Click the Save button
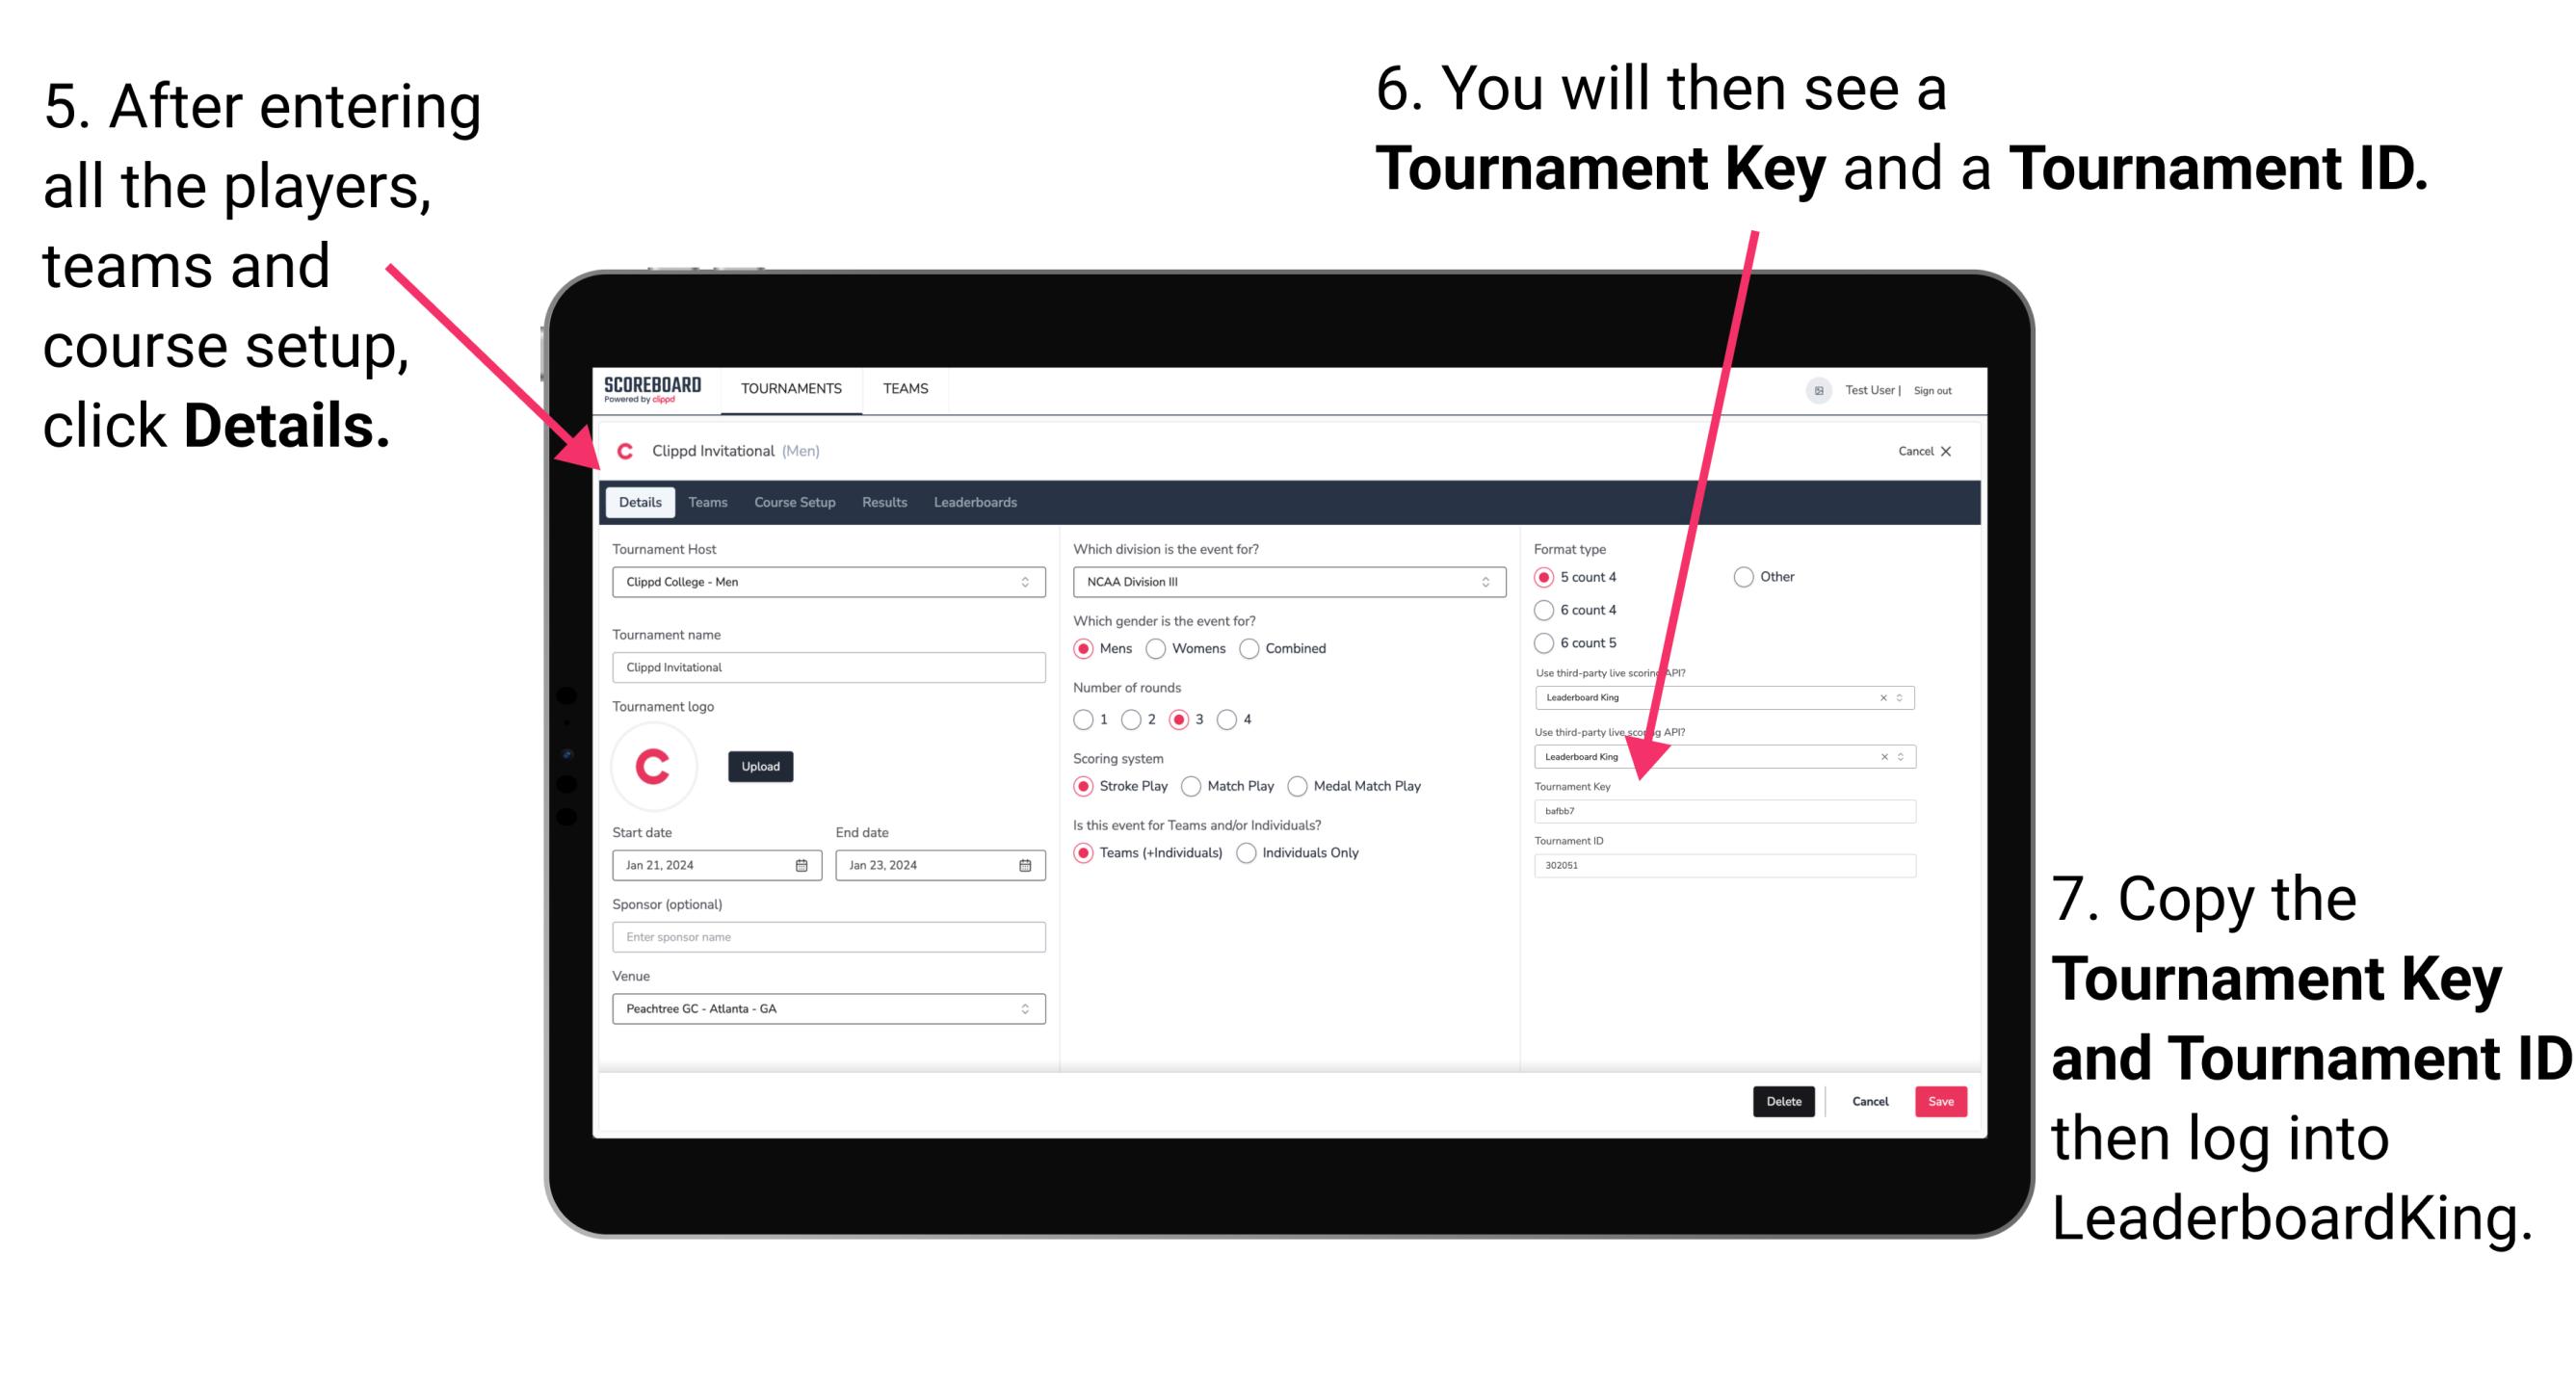2576x1386 pixels. pos(1944,1101)
